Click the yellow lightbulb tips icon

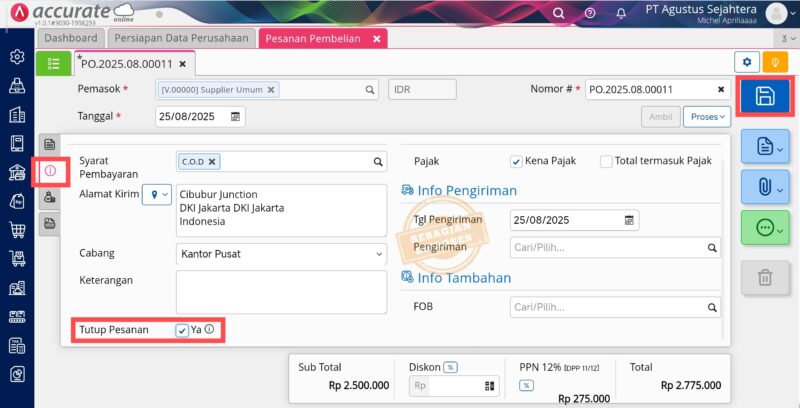[x=774, y=62]
